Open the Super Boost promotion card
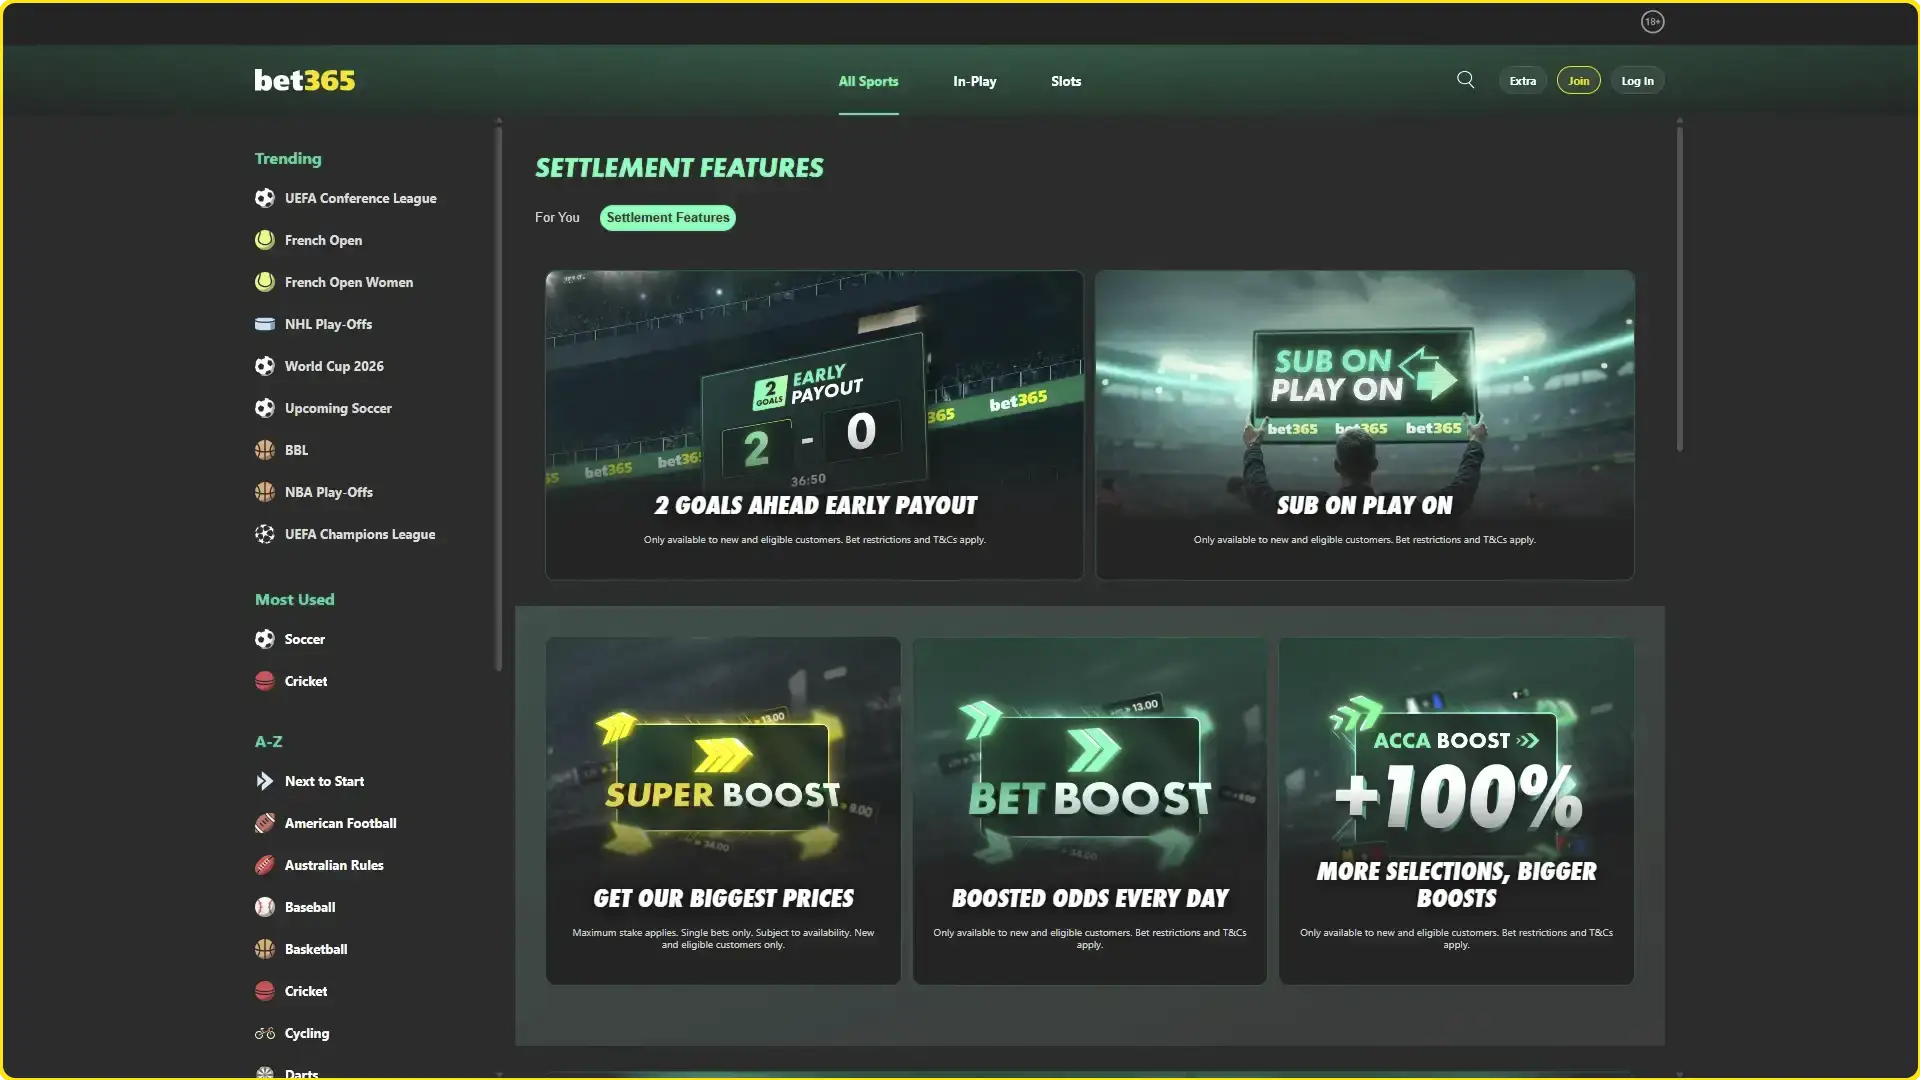The height and width of the screenshot is (1080, 1920). [x=723, y=811]
